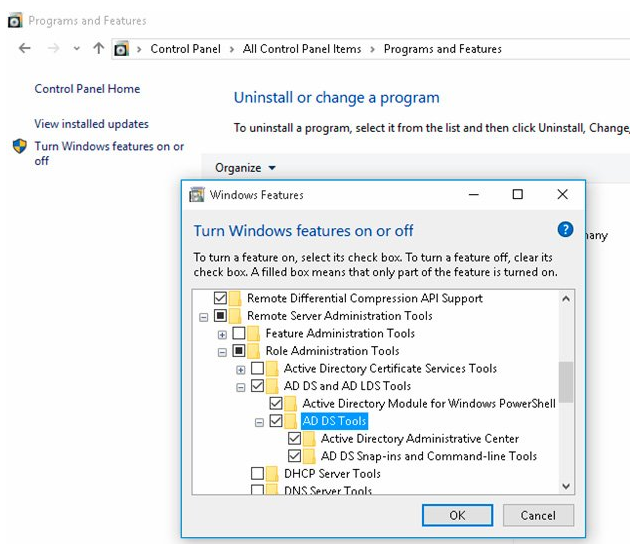Enable Feature Administration Tools checkbox

239,333
